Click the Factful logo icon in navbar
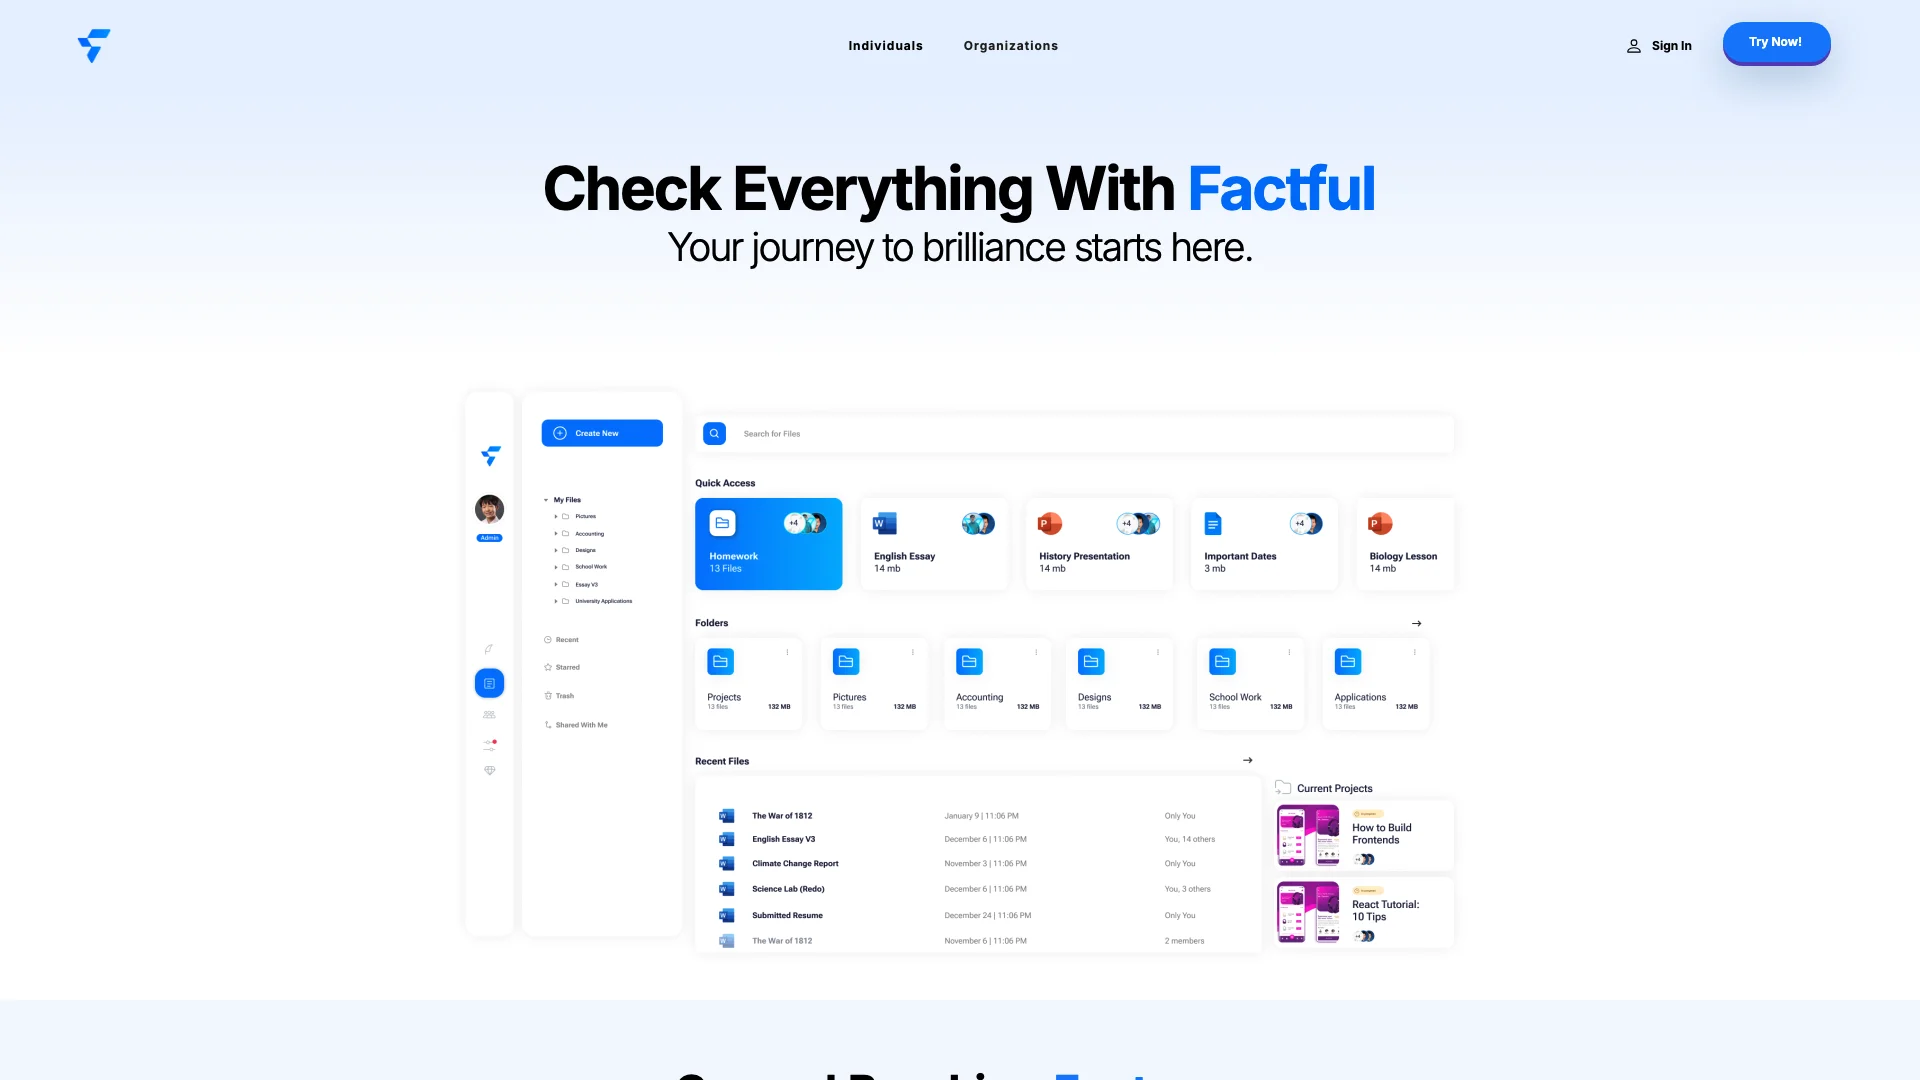This screenshot has height=1080, width=1920. 94,45
